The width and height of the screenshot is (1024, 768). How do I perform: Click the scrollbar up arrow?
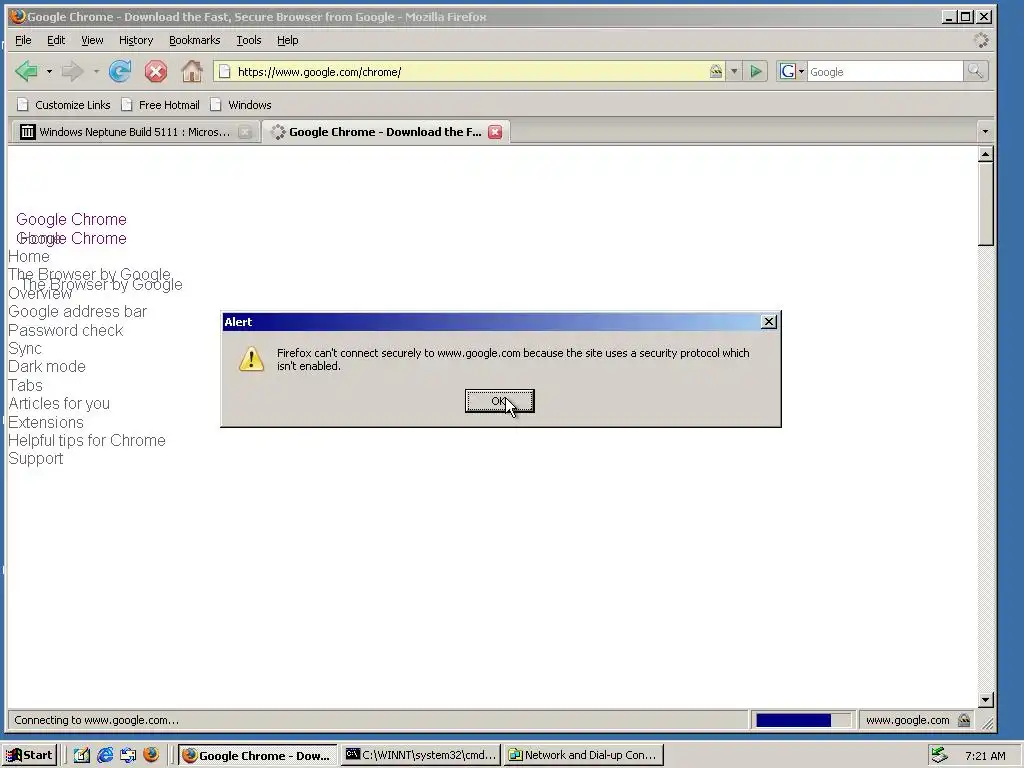point(985,154)
